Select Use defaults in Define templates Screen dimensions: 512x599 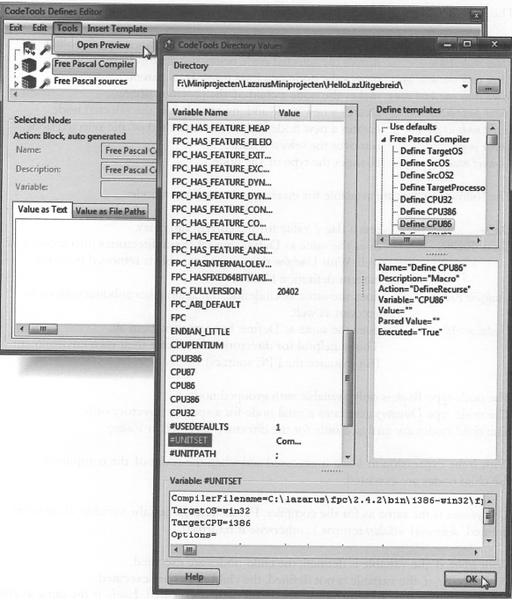click(413, 127)
